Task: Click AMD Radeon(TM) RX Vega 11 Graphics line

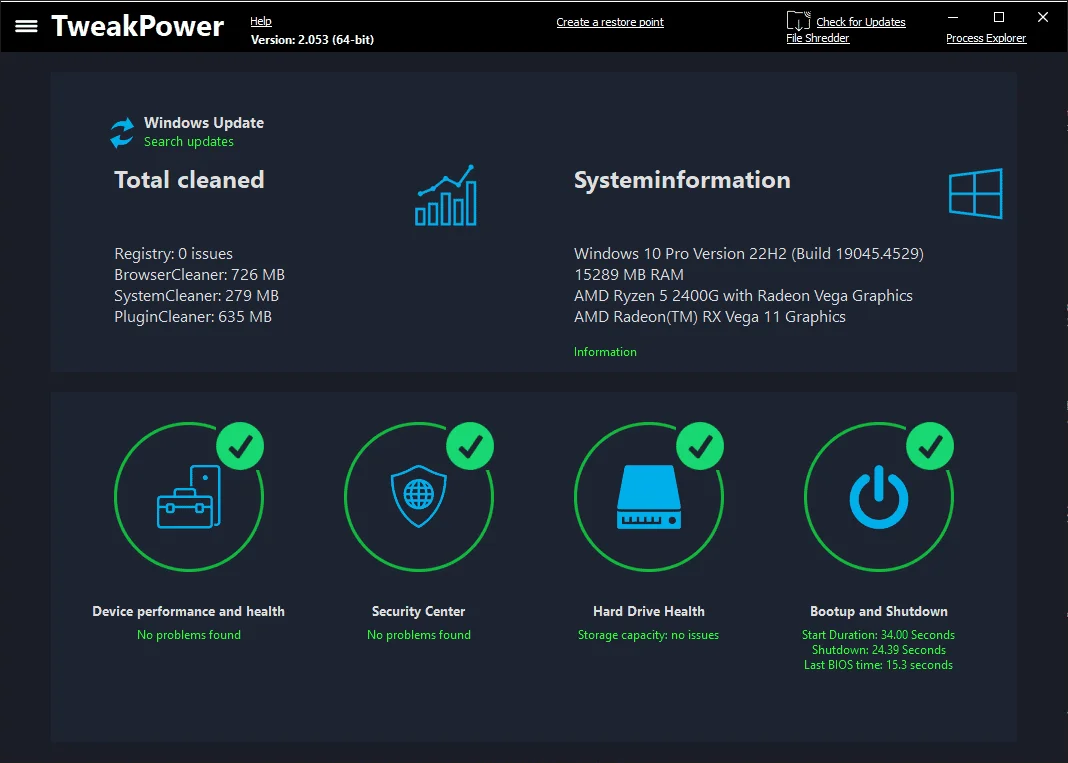Action: [x=710, y=317]
